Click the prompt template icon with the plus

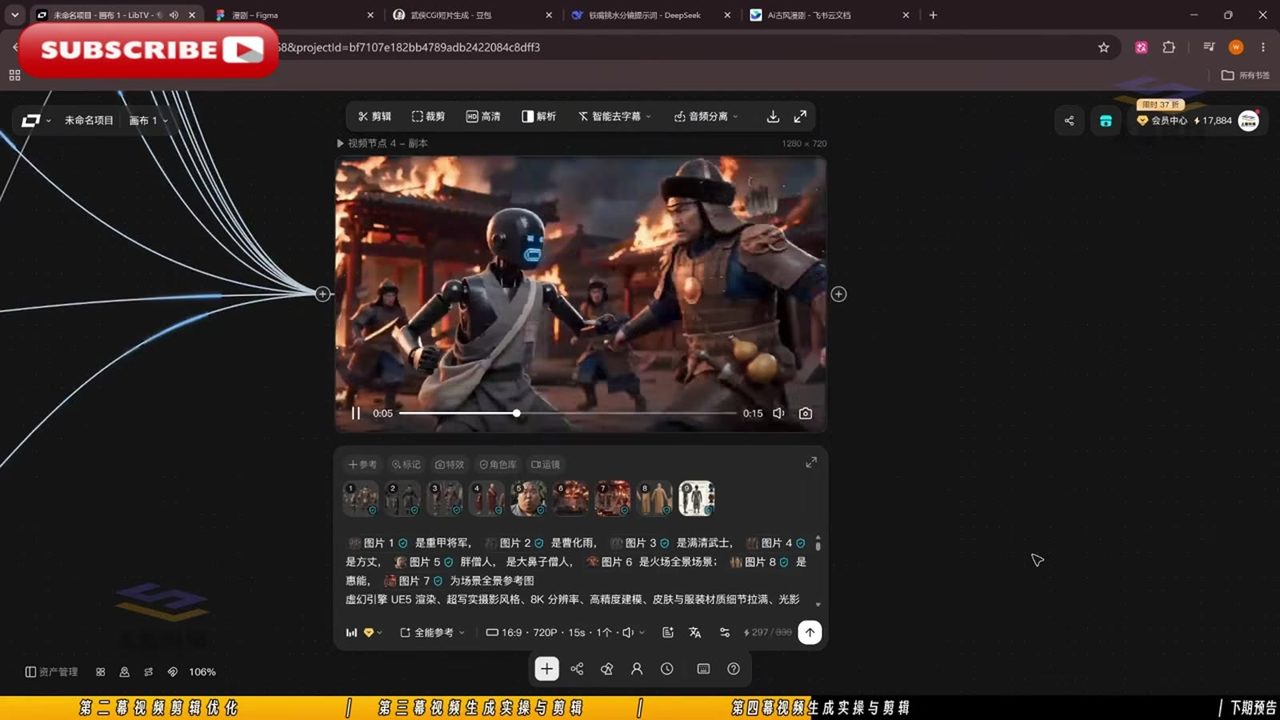(668, 632)
